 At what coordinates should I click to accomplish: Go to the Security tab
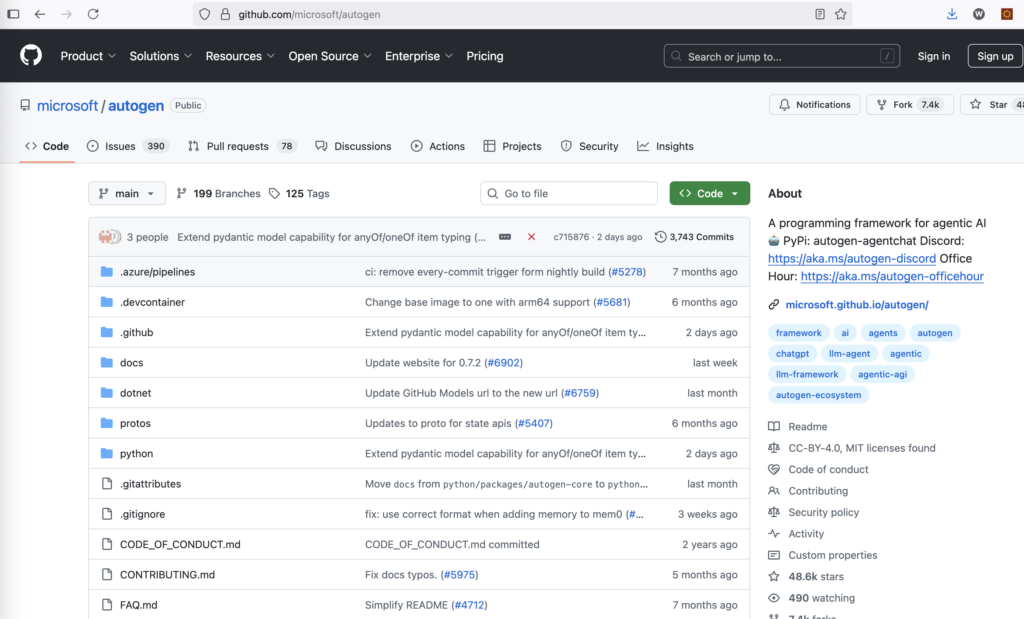(590, 146)
